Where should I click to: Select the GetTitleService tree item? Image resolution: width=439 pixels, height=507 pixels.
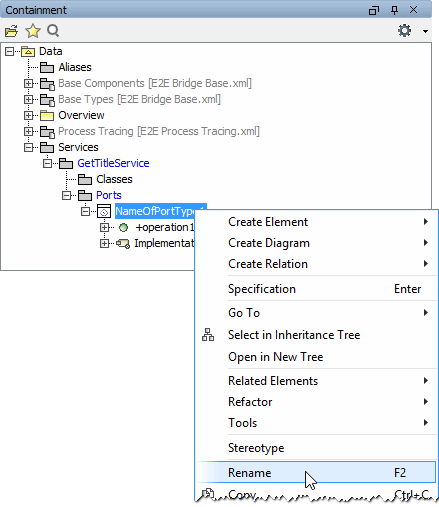click(113, 163)
